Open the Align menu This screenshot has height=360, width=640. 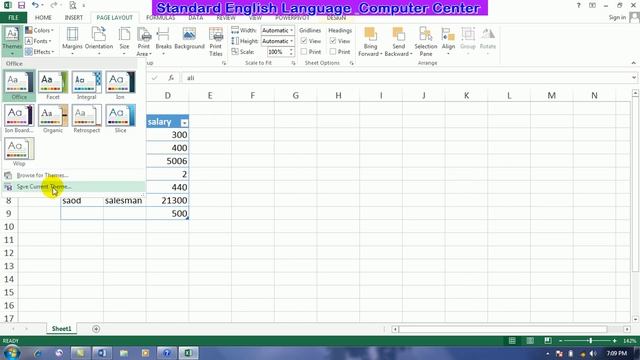point(448,40)
